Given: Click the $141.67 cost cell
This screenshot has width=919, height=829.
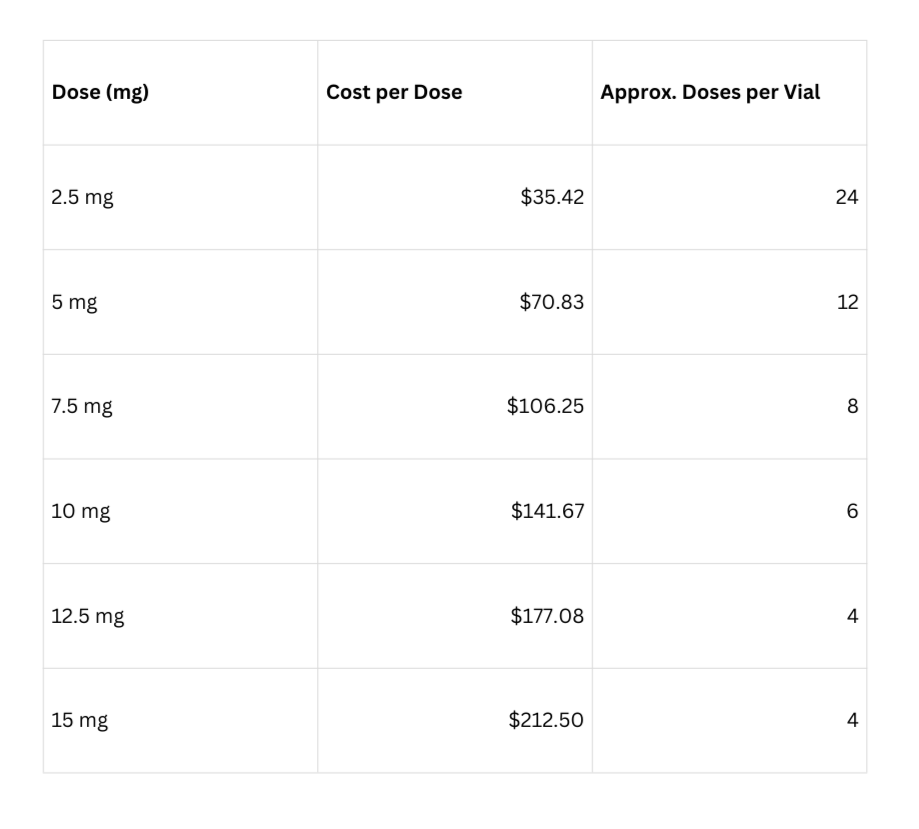Looking at the screenshot, I should point(455,511).
